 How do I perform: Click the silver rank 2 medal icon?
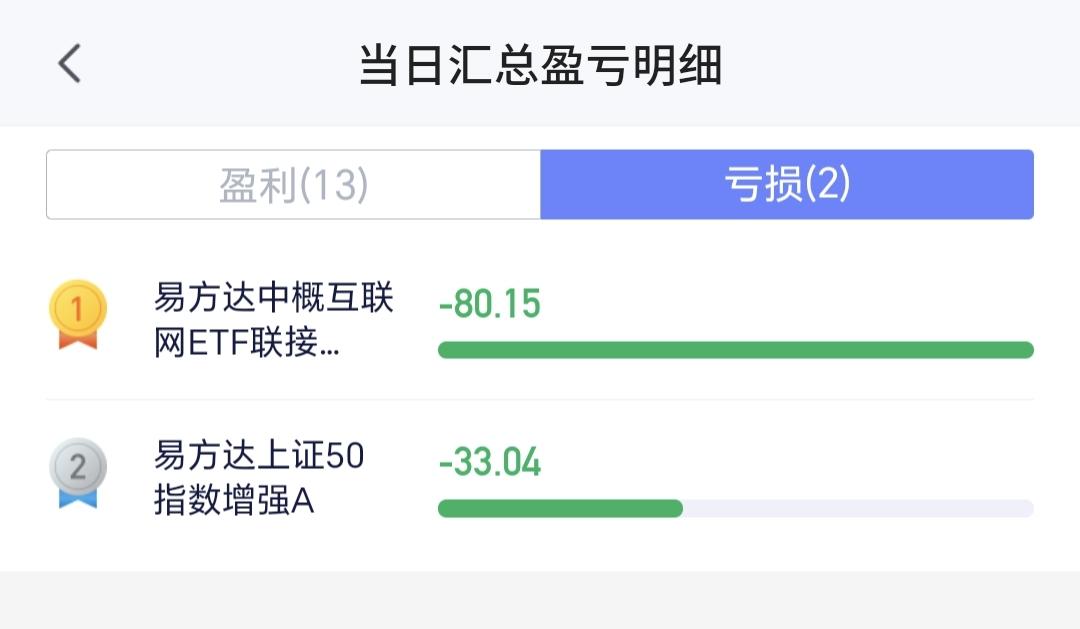pos(77,465)
